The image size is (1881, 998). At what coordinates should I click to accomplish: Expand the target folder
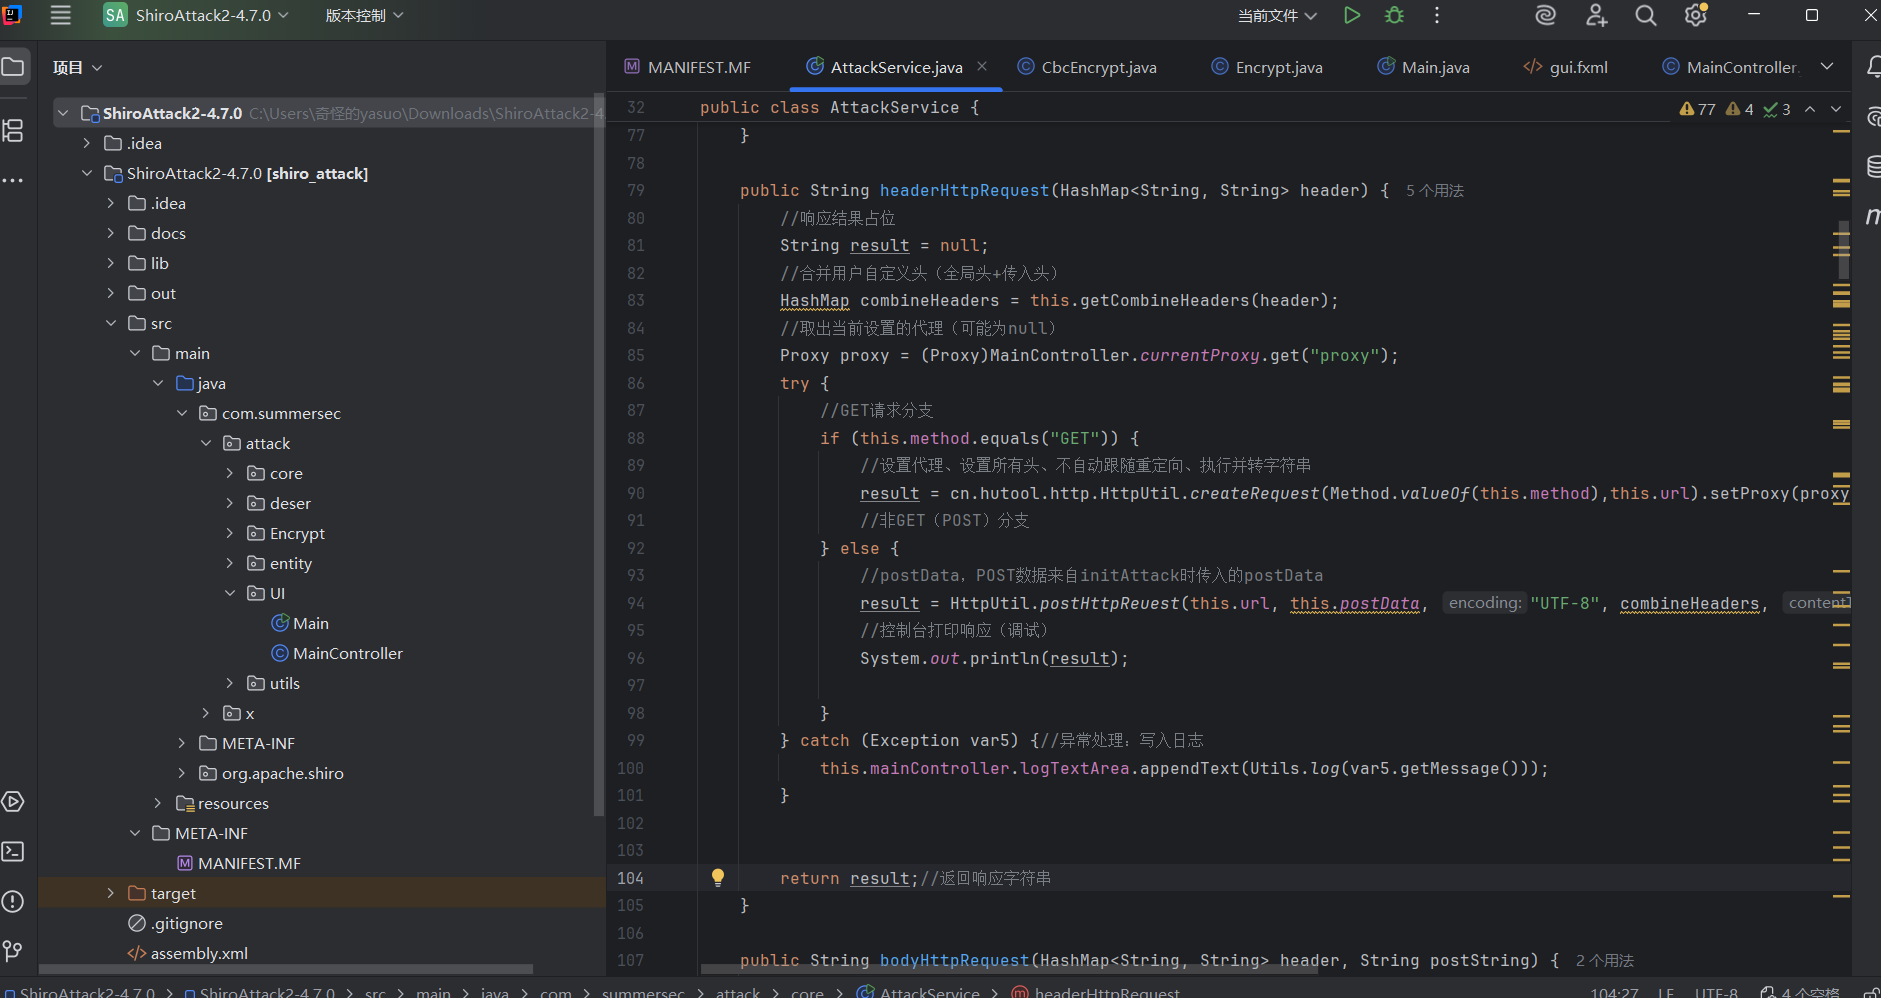[111, 893]
